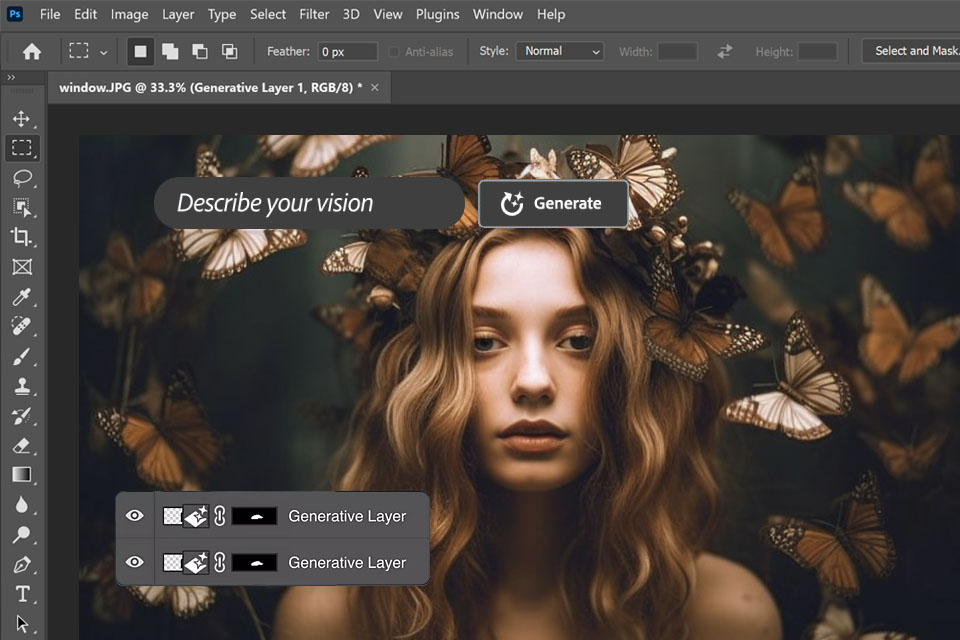Open the Filter menu
This screenshot has width=960, height=640.
coord(314,14)
